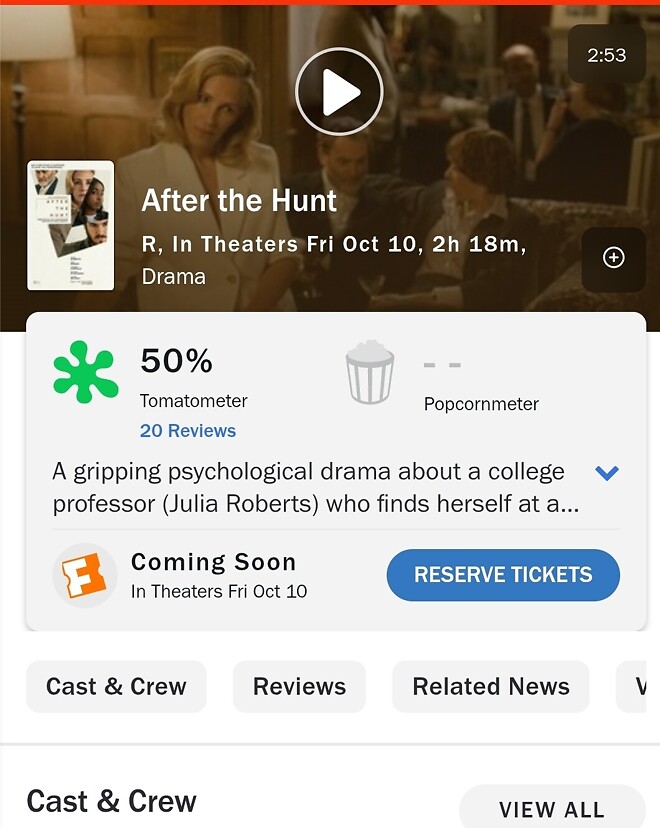660x828 pixels.
Task: Click the green Tomatometer splat icon
Action: (85, 372)
